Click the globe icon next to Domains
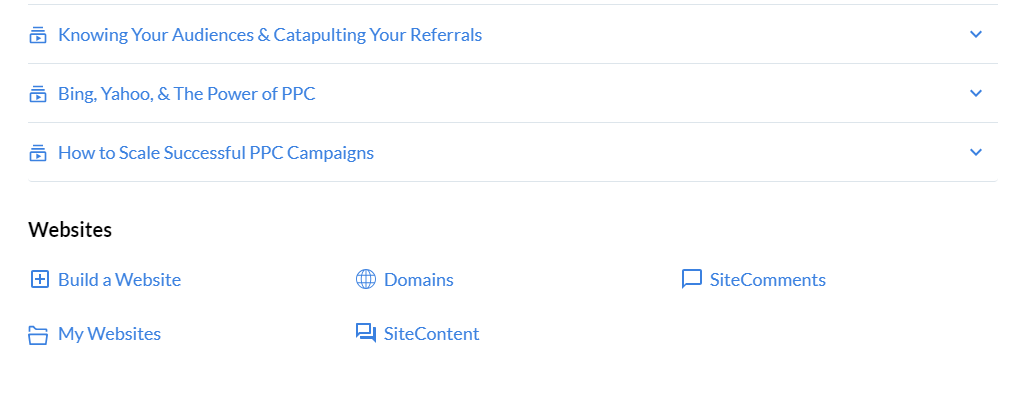The image size is (1022, 410). click(366, 280)
